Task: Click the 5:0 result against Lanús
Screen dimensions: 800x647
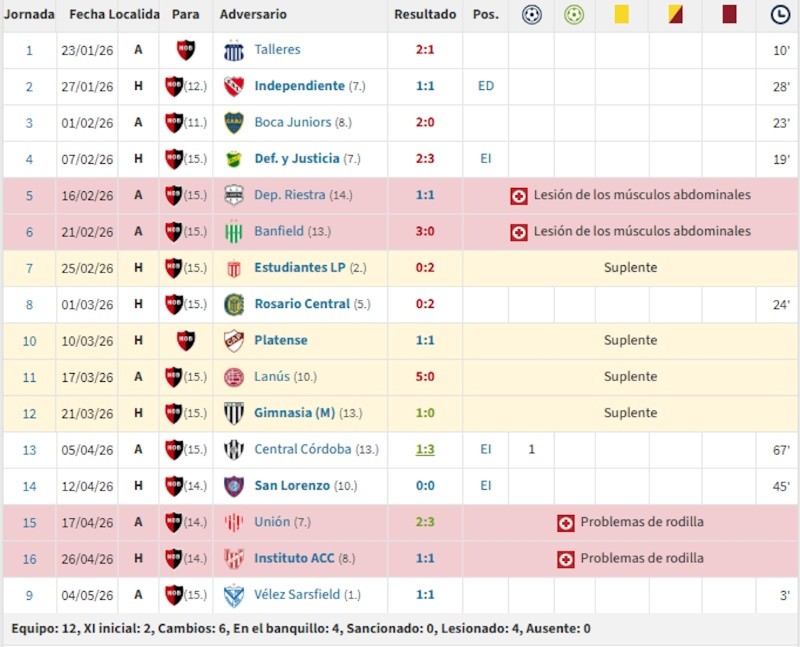Action: (425, 377)
